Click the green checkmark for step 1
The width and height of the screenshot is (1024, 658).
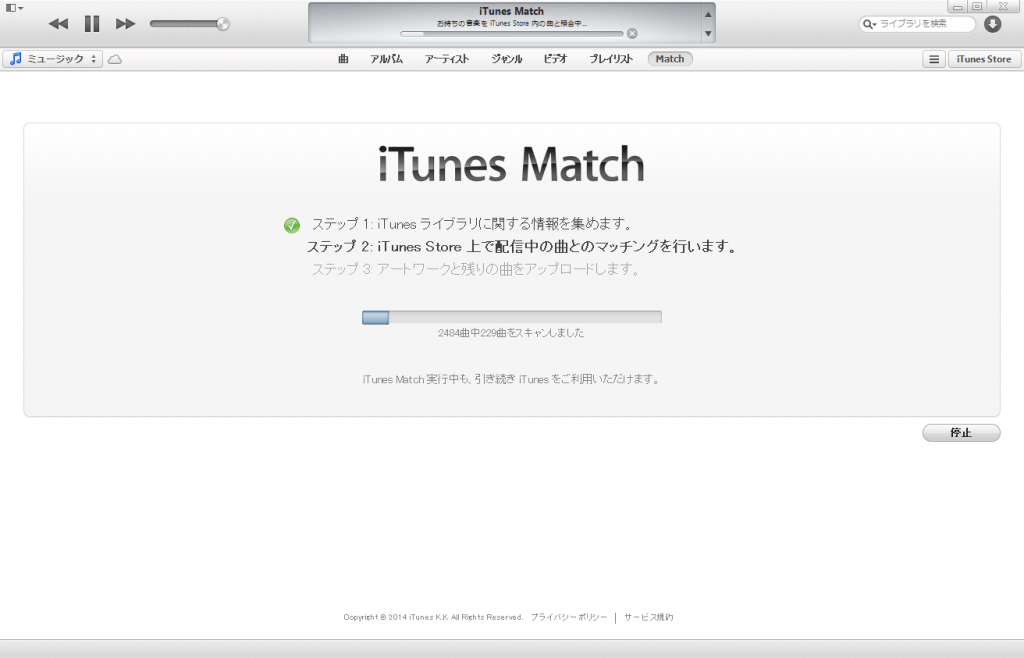(292, 225)
